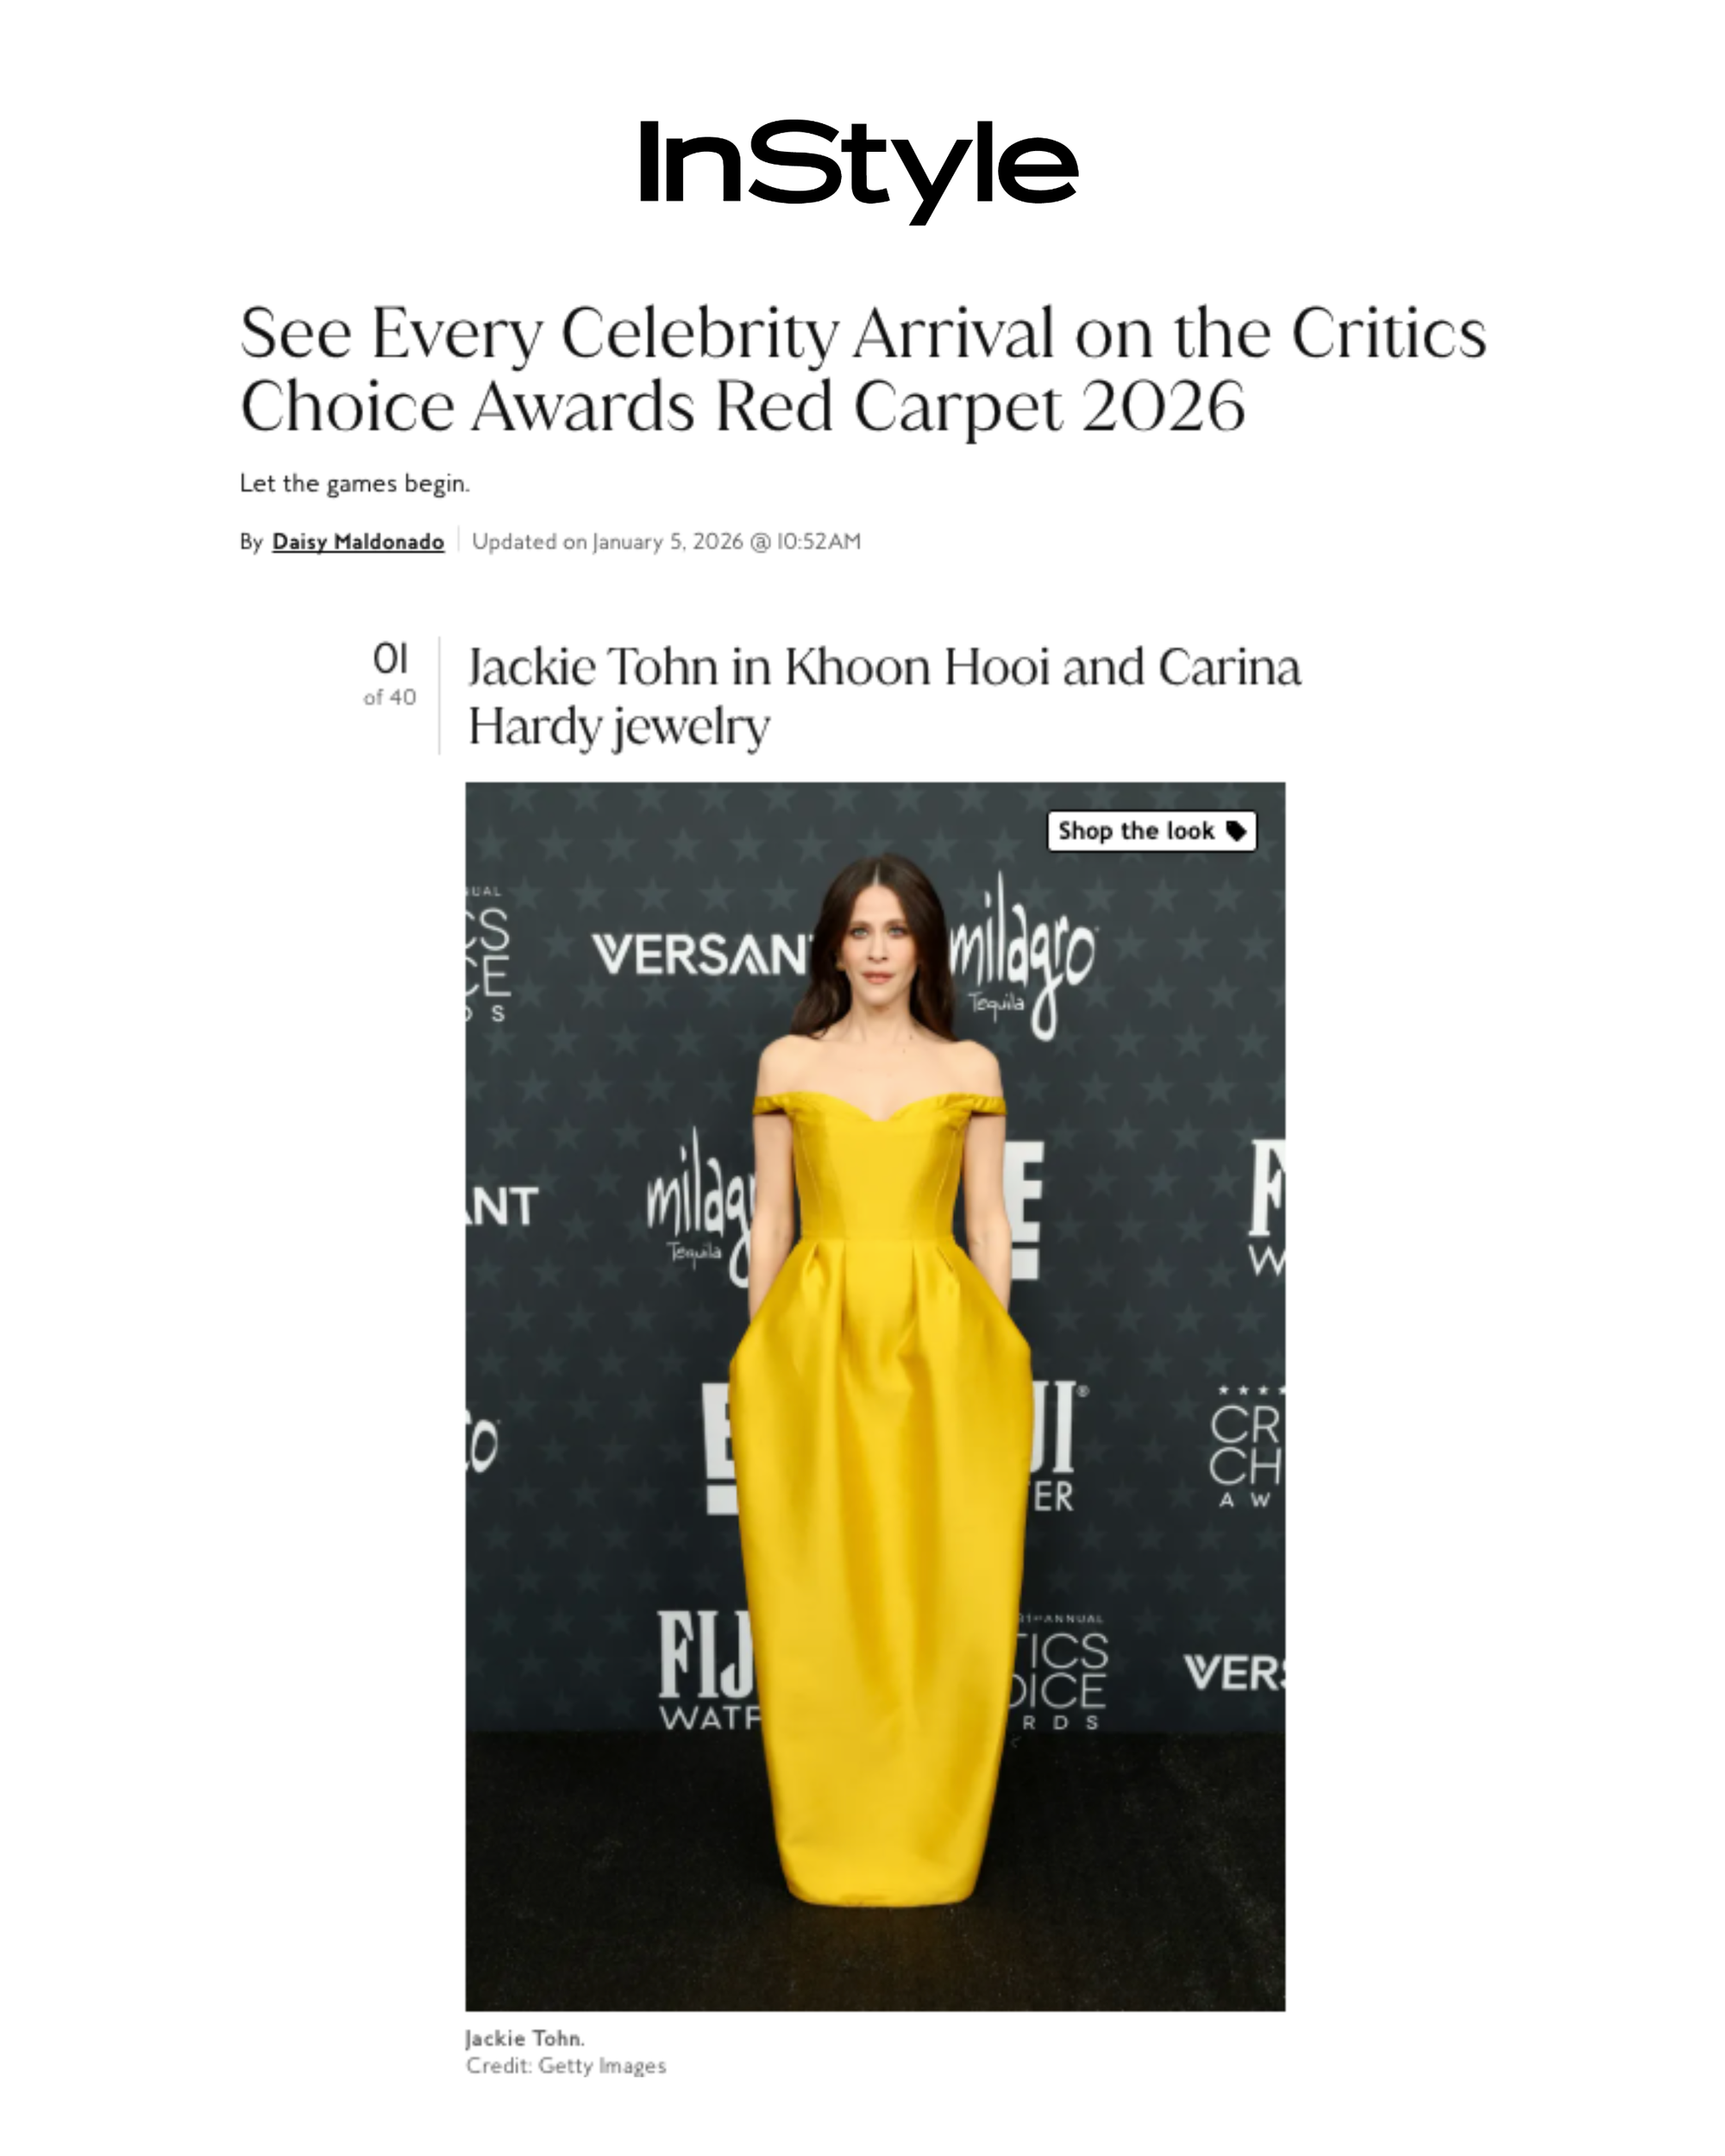Click the slide title Jackie Tohn in Khoon Hooi

(x=885, y=696)
